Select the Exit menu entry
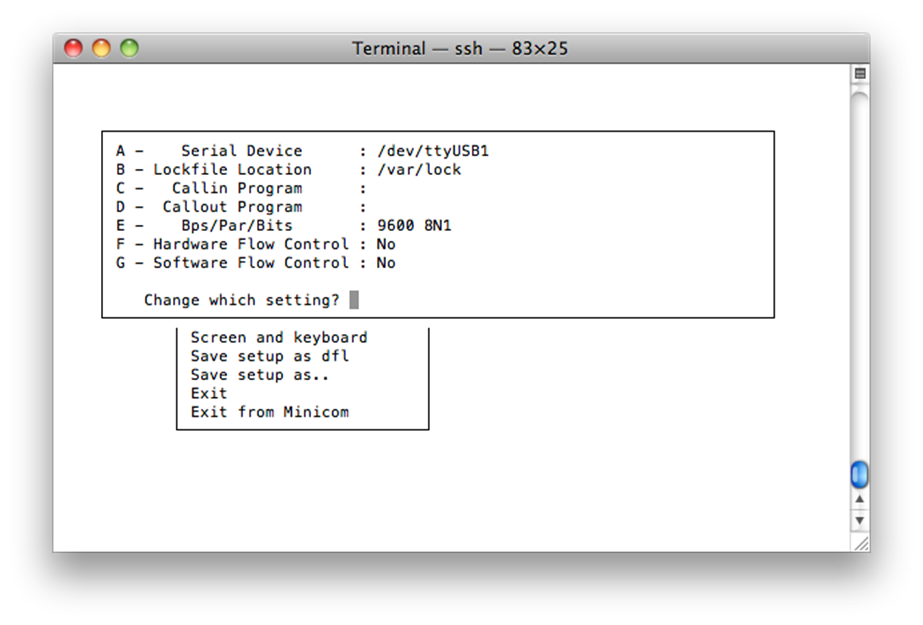The width and height of the screenshot is (923, 625). 209,393
